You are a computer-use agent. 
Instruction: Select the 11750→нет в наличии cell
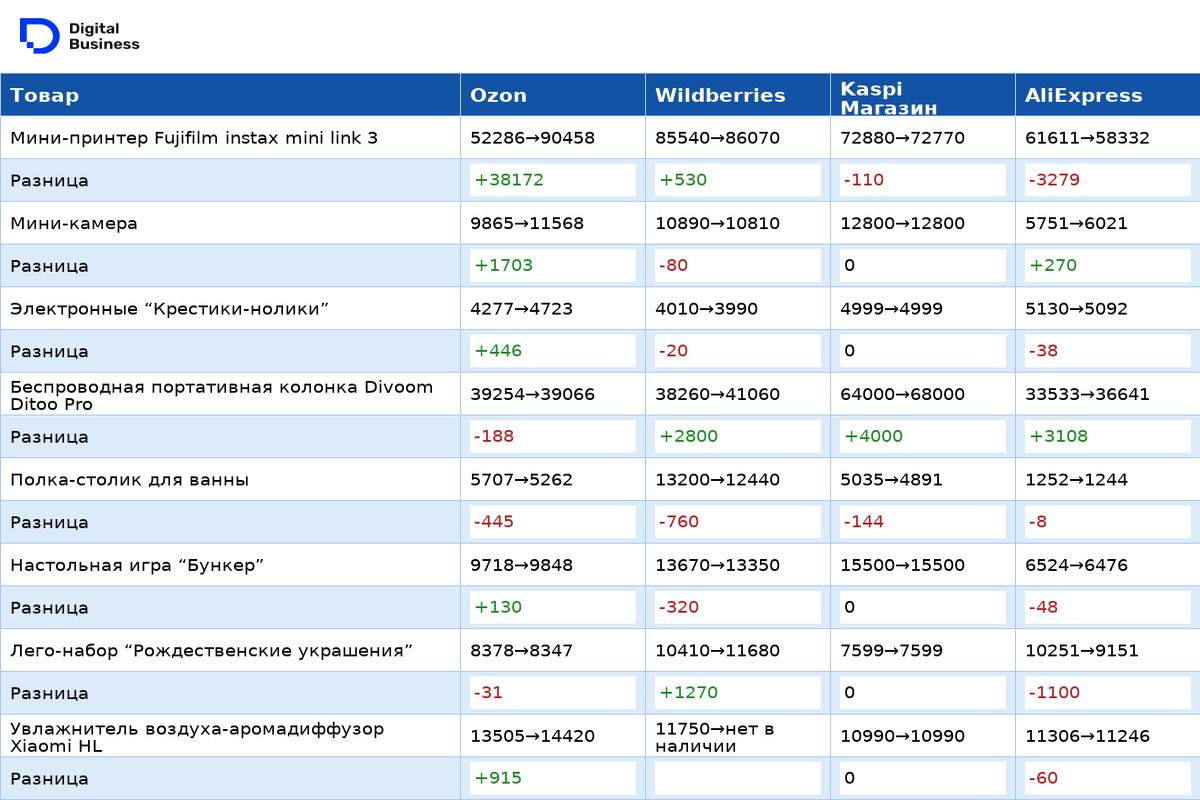coord(715,736)
